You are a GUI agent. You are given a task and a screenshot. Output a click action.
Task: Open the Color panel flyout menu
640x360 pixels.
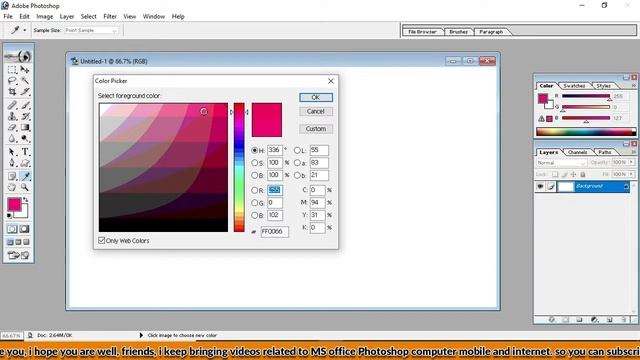click(x=634, y=86)
